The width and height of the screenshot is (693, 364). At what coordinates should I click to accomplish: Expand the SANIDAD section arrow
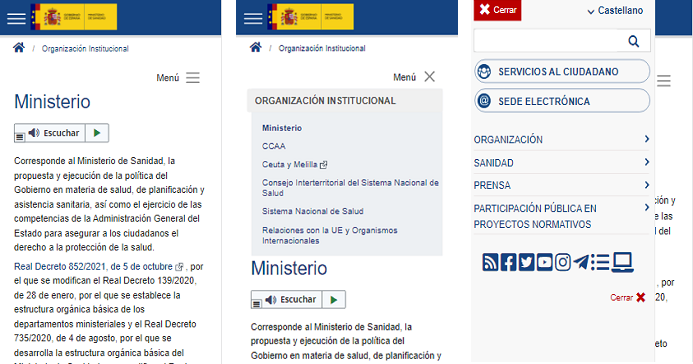(x=647, y=162)
